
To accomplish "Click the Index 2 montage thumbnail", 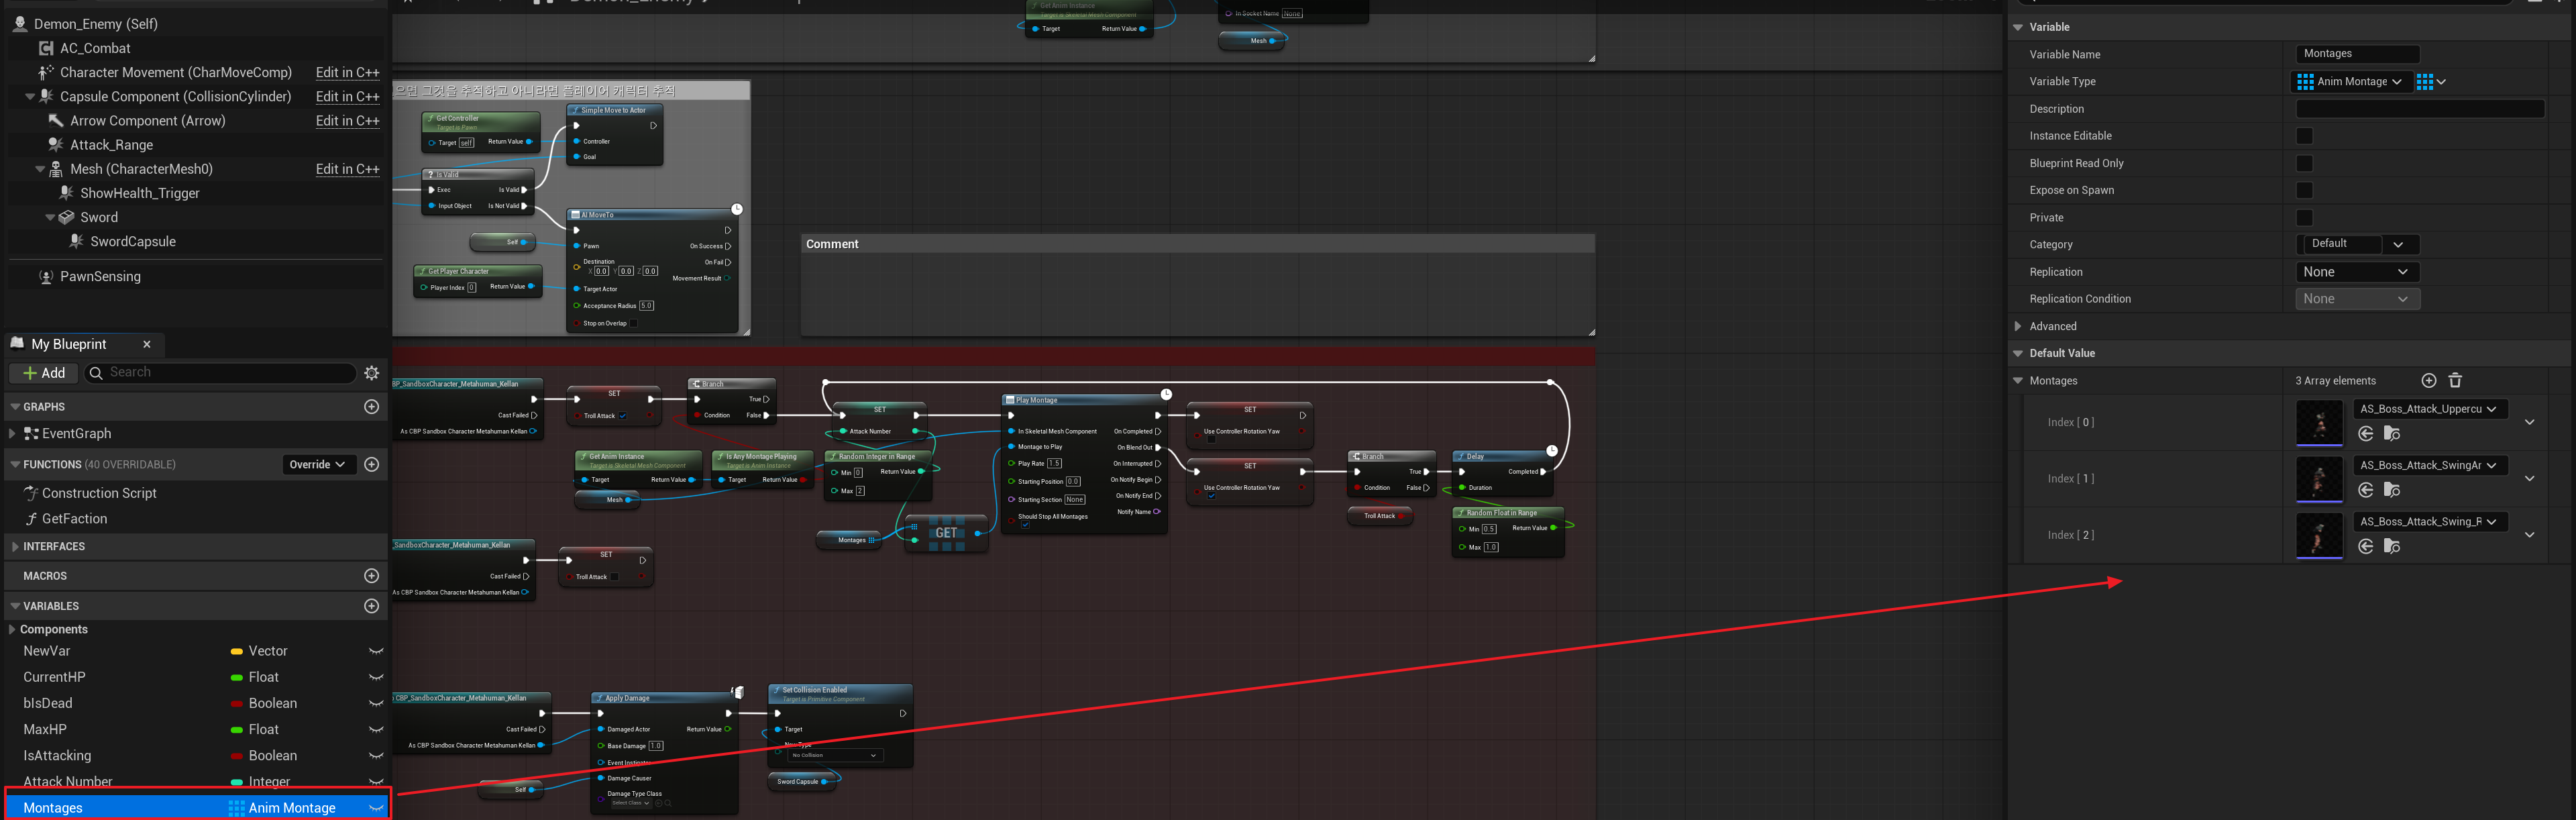I will [2318, 535].
